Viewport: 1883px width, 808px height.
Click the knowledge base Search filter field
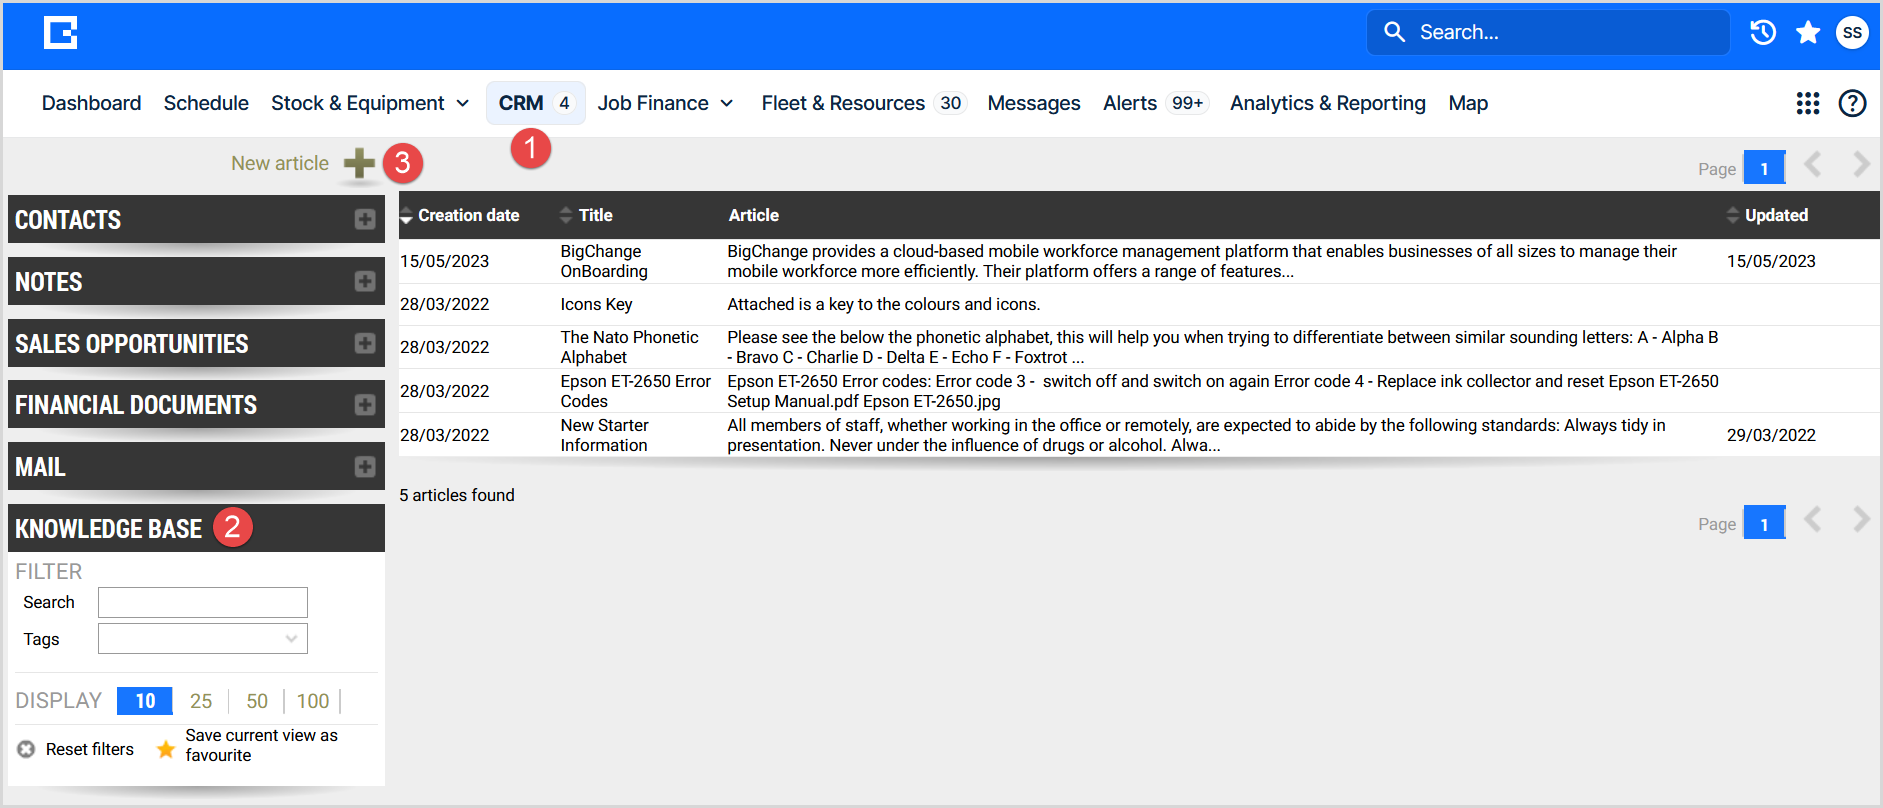click(203, 602)
